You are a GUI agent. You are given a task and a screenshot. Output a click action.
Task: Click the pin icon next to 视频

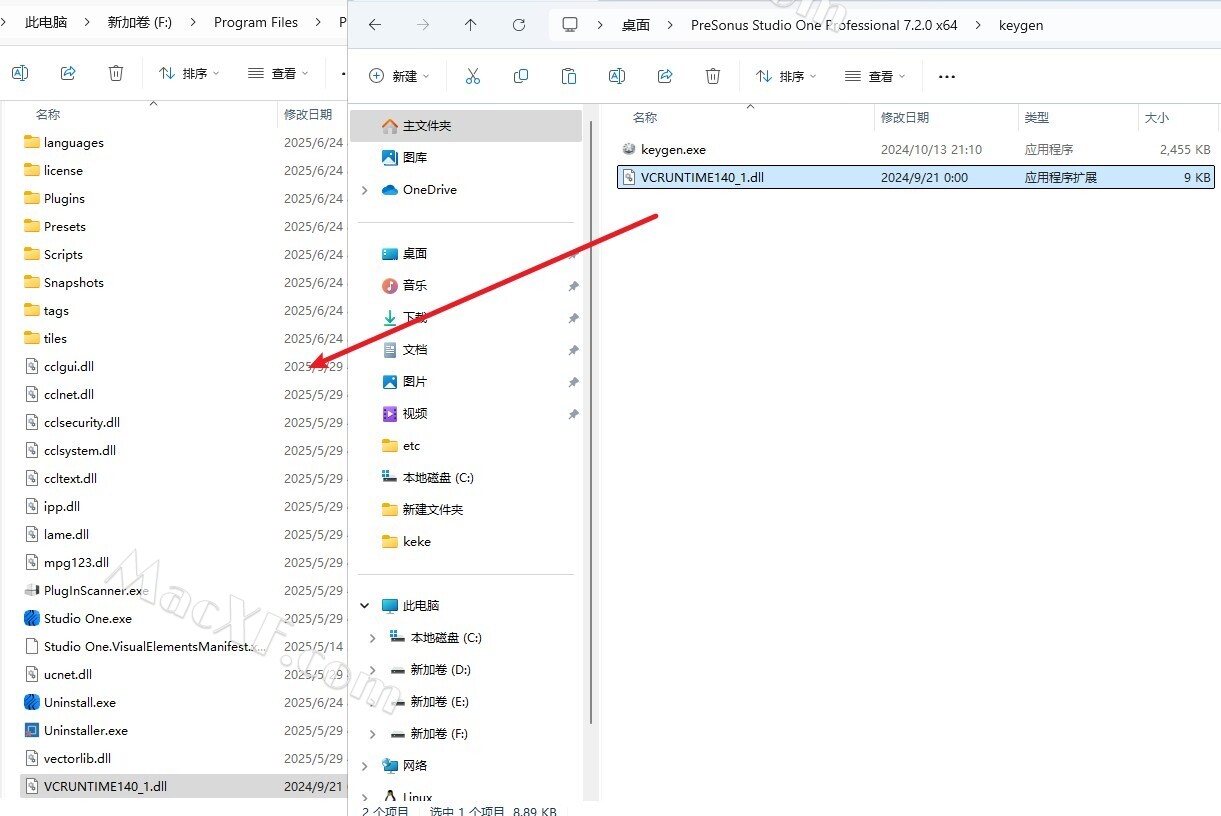pyautogui.click(x=573, y=414)
